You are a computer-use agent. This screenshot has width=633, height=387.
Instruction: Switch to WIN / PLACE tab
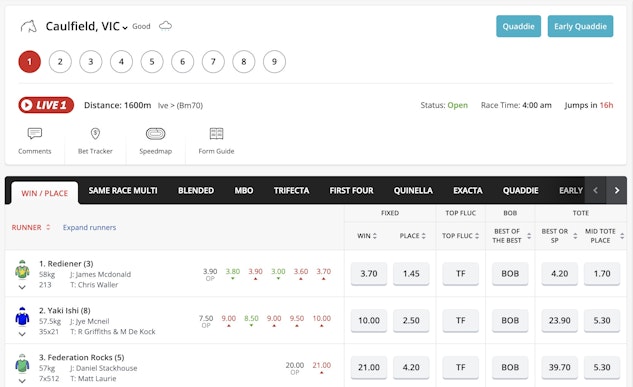pos(44,193)
